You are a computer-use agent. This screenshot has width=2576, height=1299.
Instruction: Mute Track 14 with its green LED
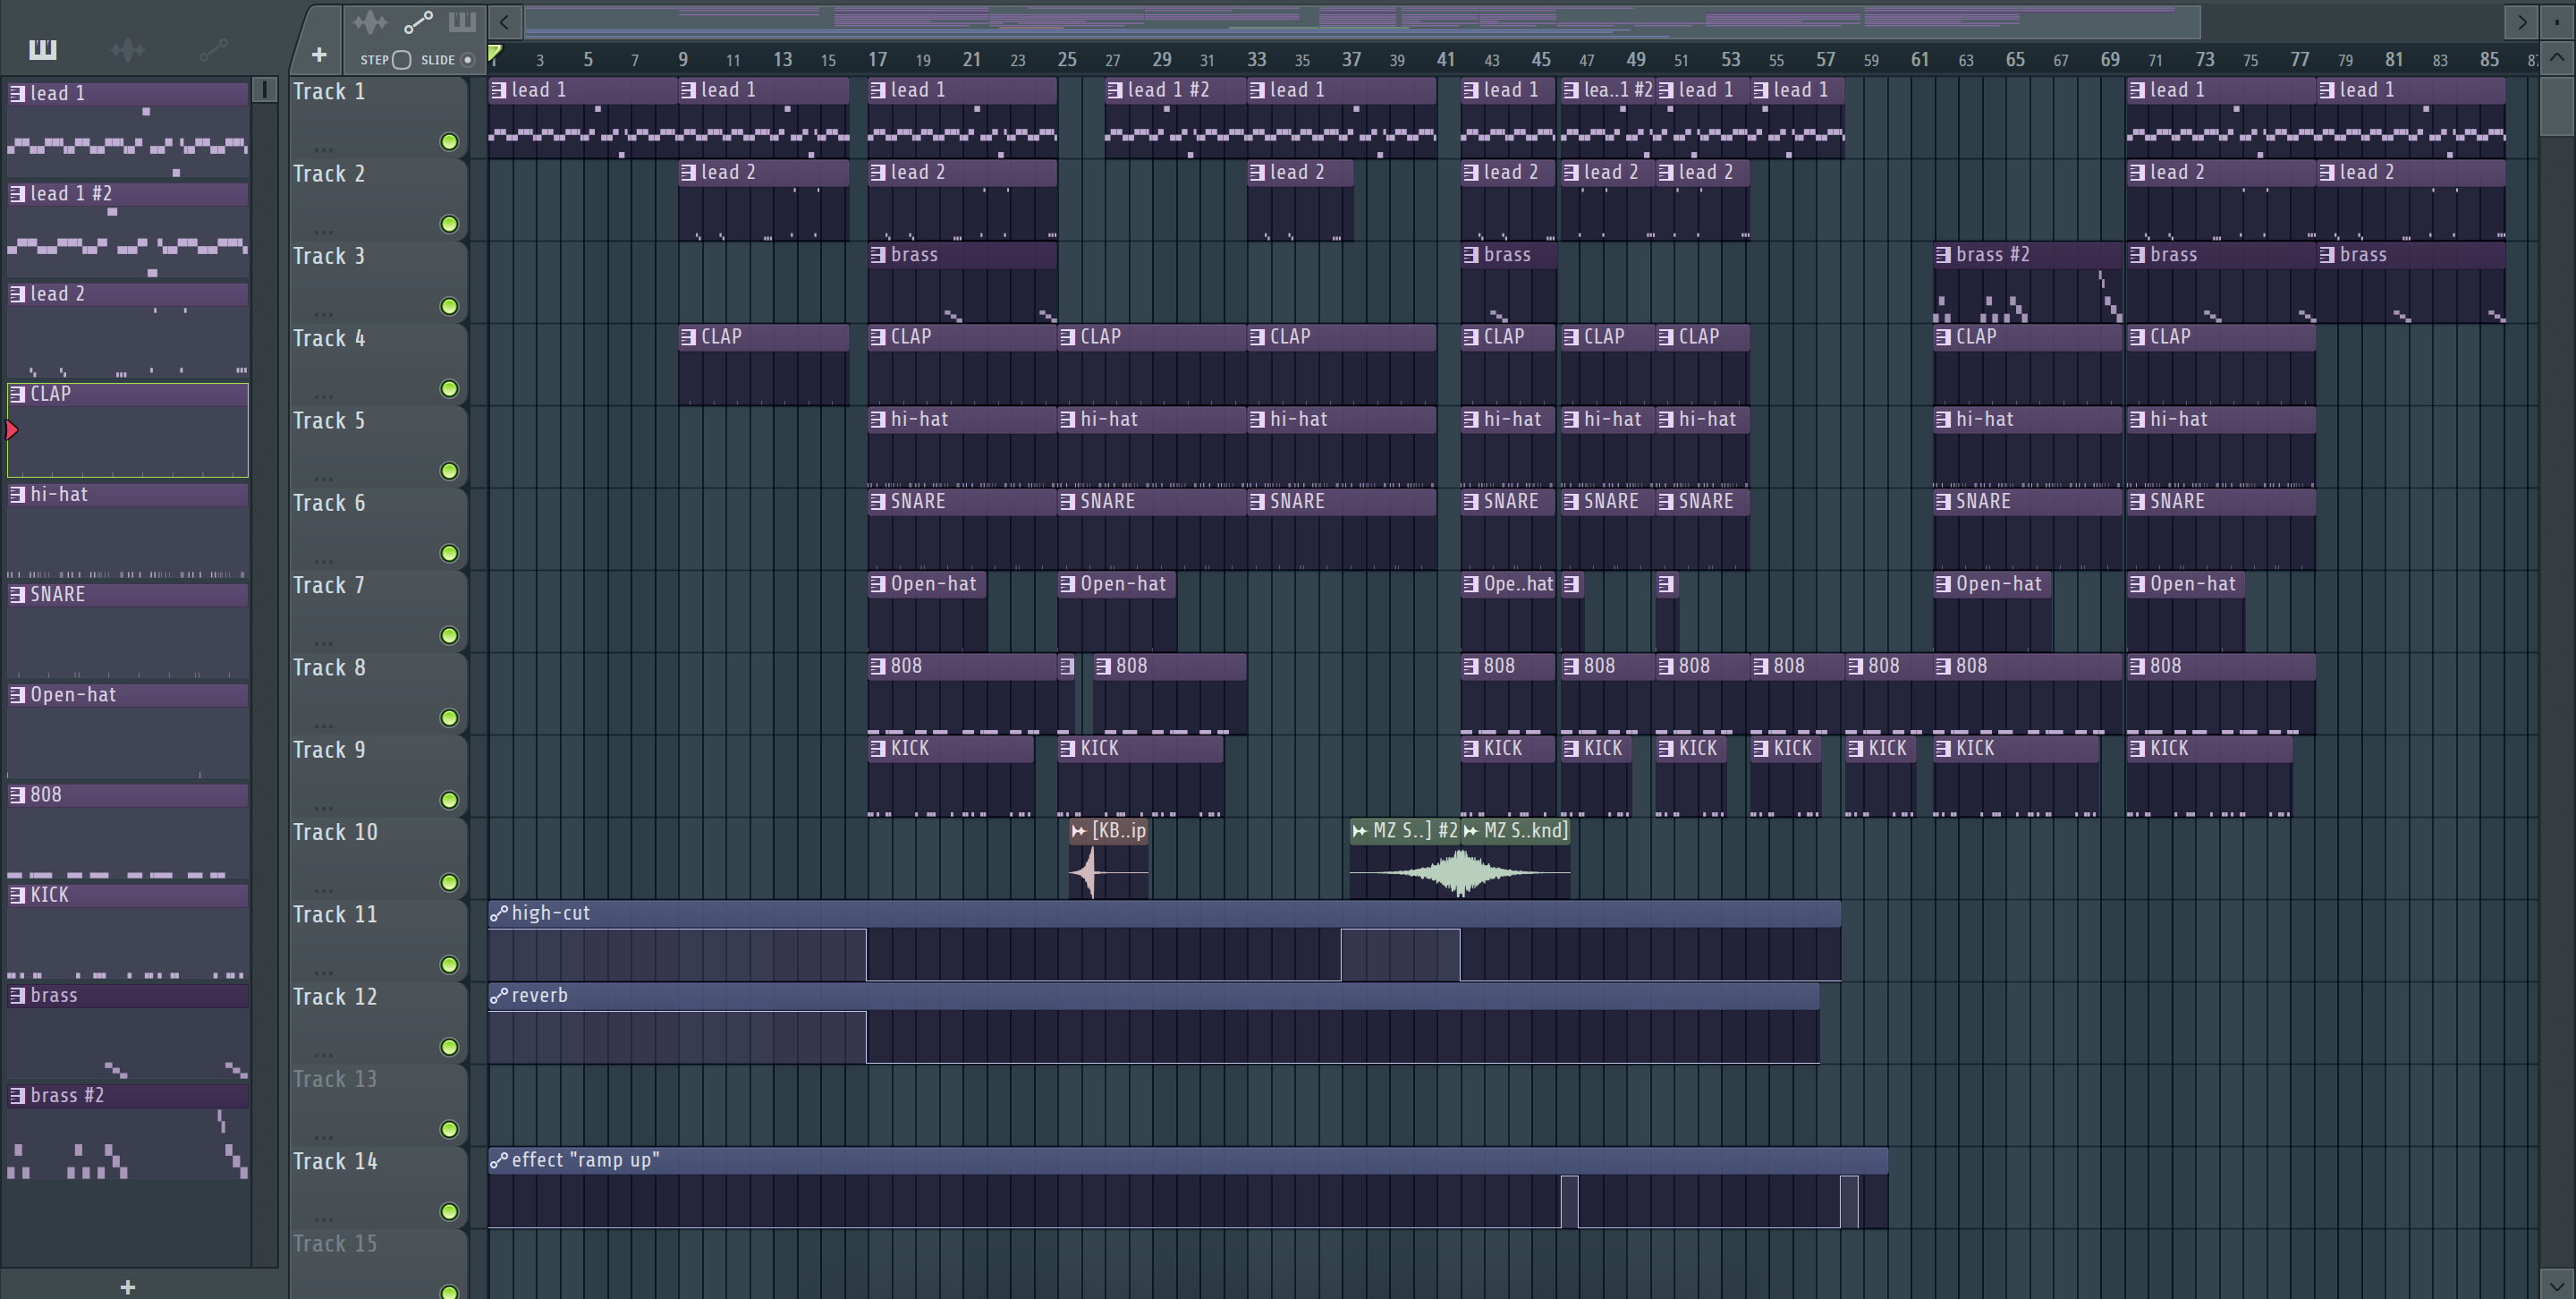point(450,1211)
